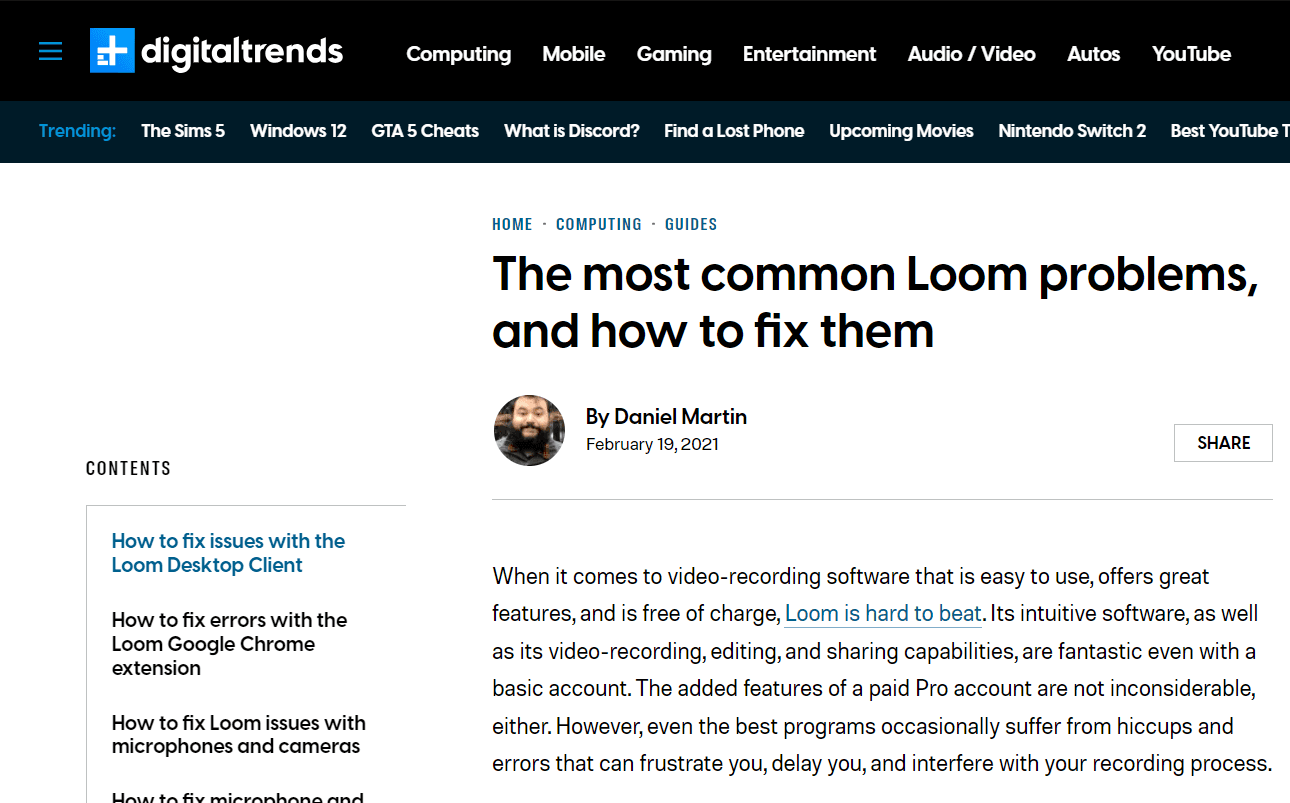1290x803 pixels.
Task: Navigate to Audio / Video
Action: pyautogui.click(x=971, y=54)
